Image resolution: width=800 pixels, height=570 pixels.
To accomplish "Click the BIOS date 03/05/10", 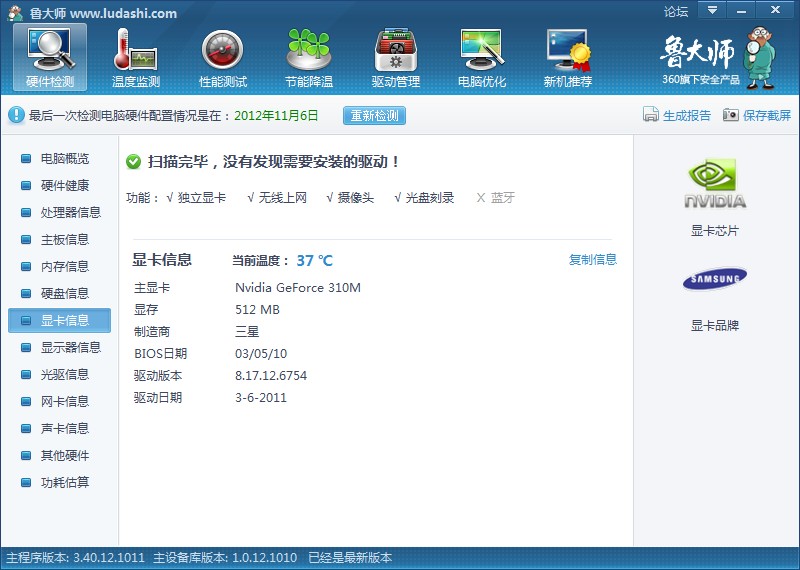I will pyautogui.click(x=261, y=354).
